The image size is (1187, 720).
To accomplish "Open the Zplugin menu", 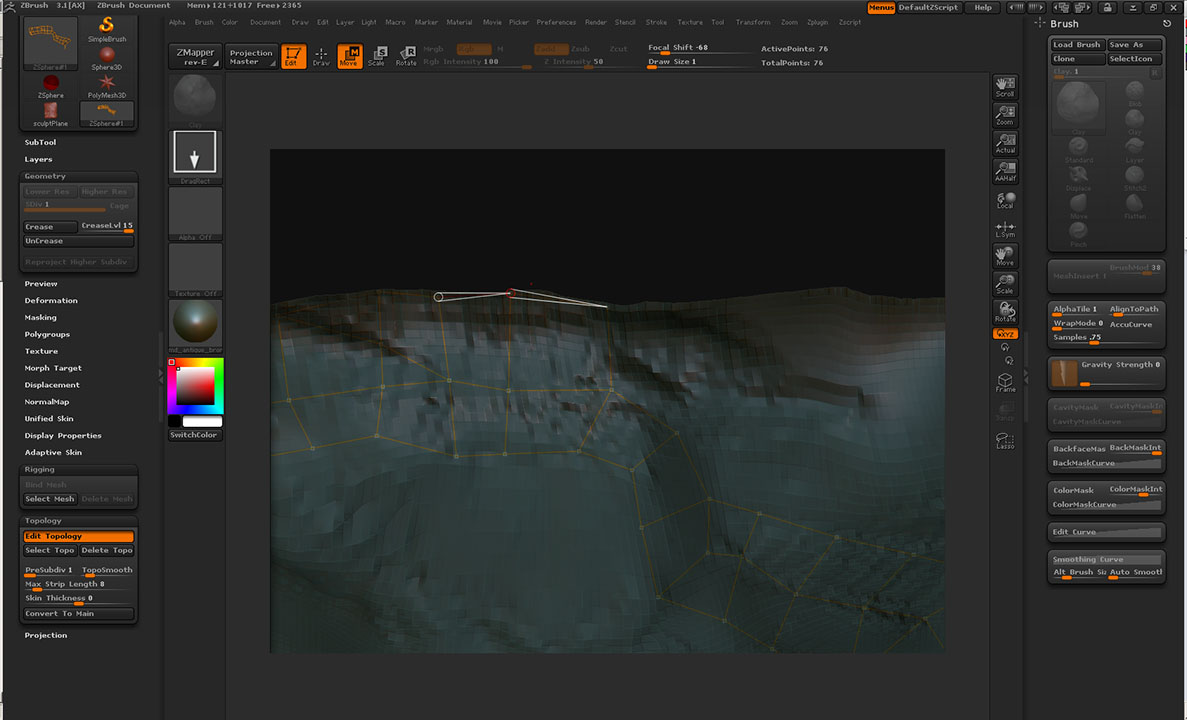I will coord(817,22).
